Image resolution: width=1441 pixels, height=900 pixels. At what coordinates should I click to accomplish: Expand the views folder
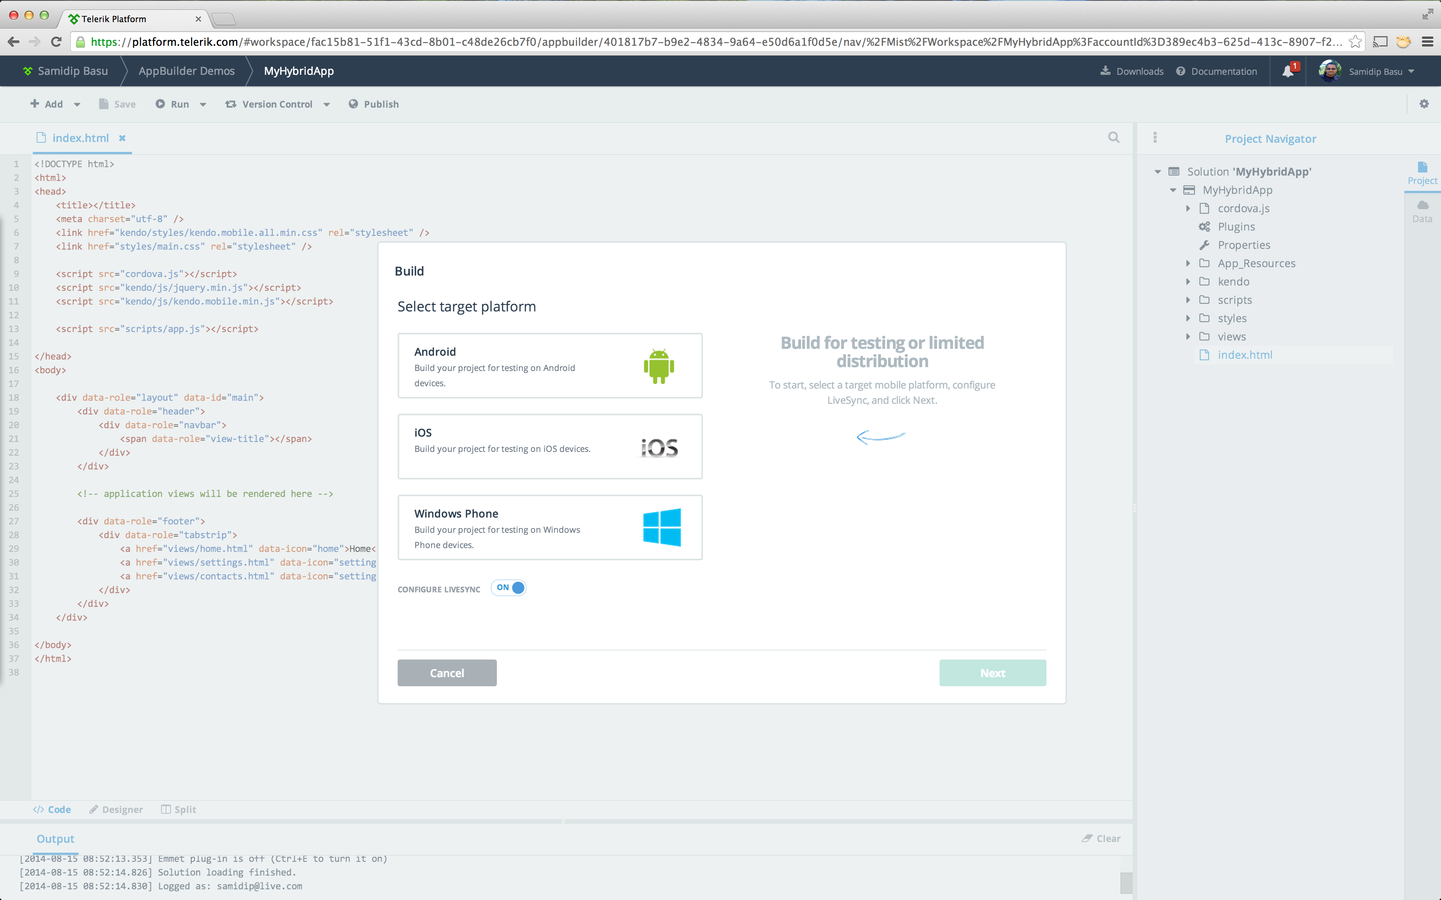(1188, 337)
